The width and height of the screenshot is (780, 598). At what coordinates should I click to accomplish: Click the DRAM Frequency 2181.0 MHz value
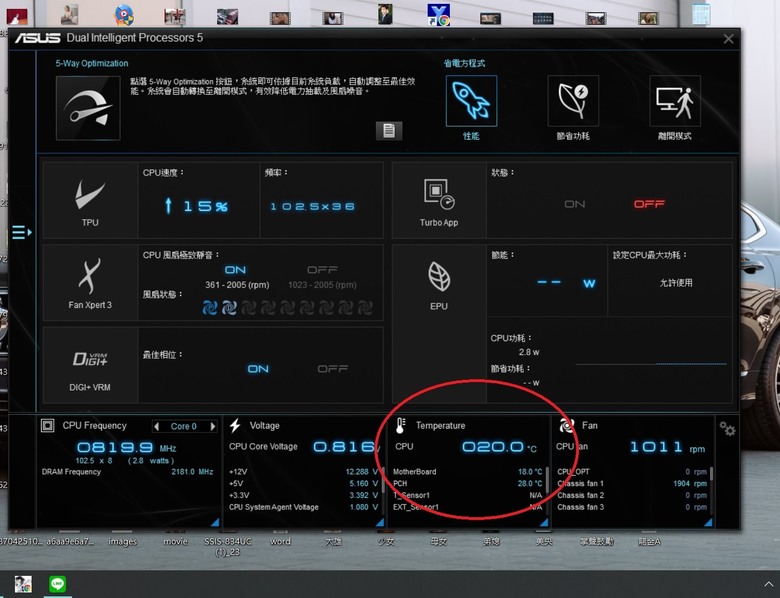(x=192, y=472)
